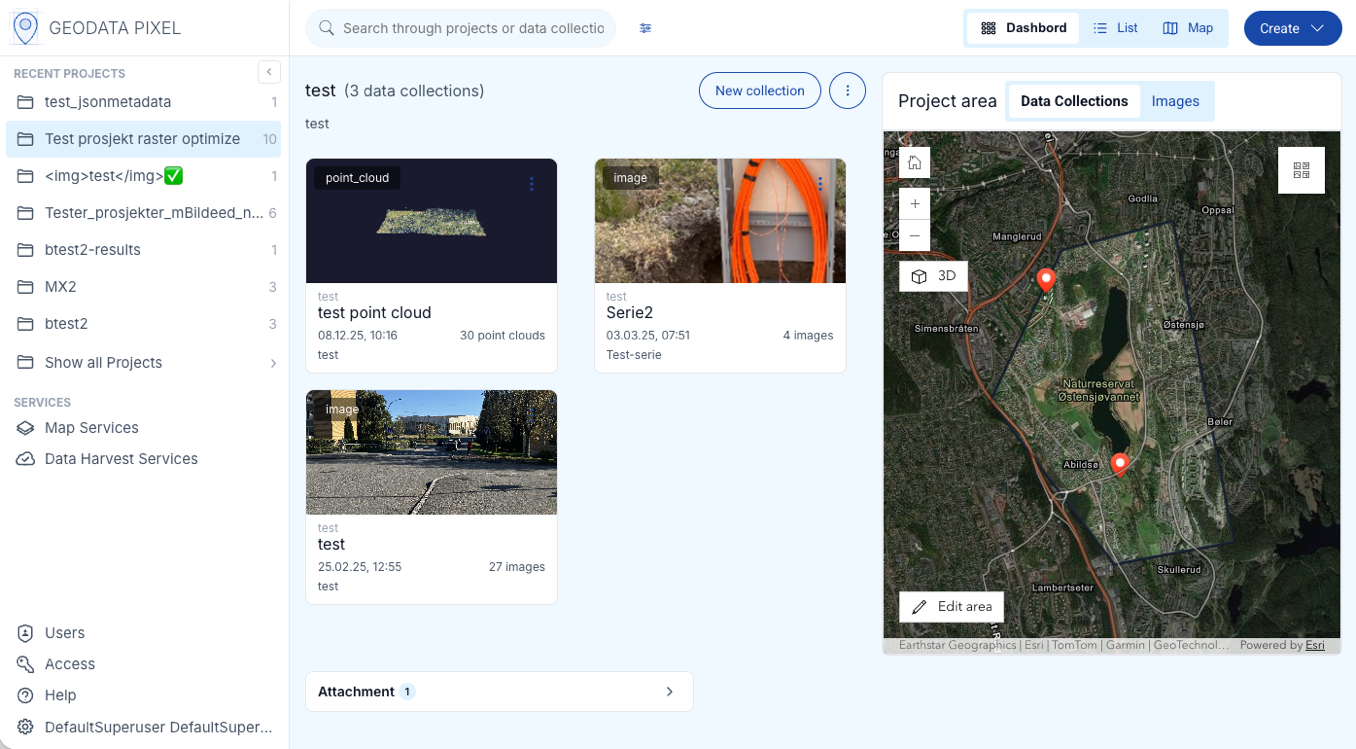Zoom out on the map
Image resolution: width=1356 pixels, height=749 pixels.
(914, 235)
